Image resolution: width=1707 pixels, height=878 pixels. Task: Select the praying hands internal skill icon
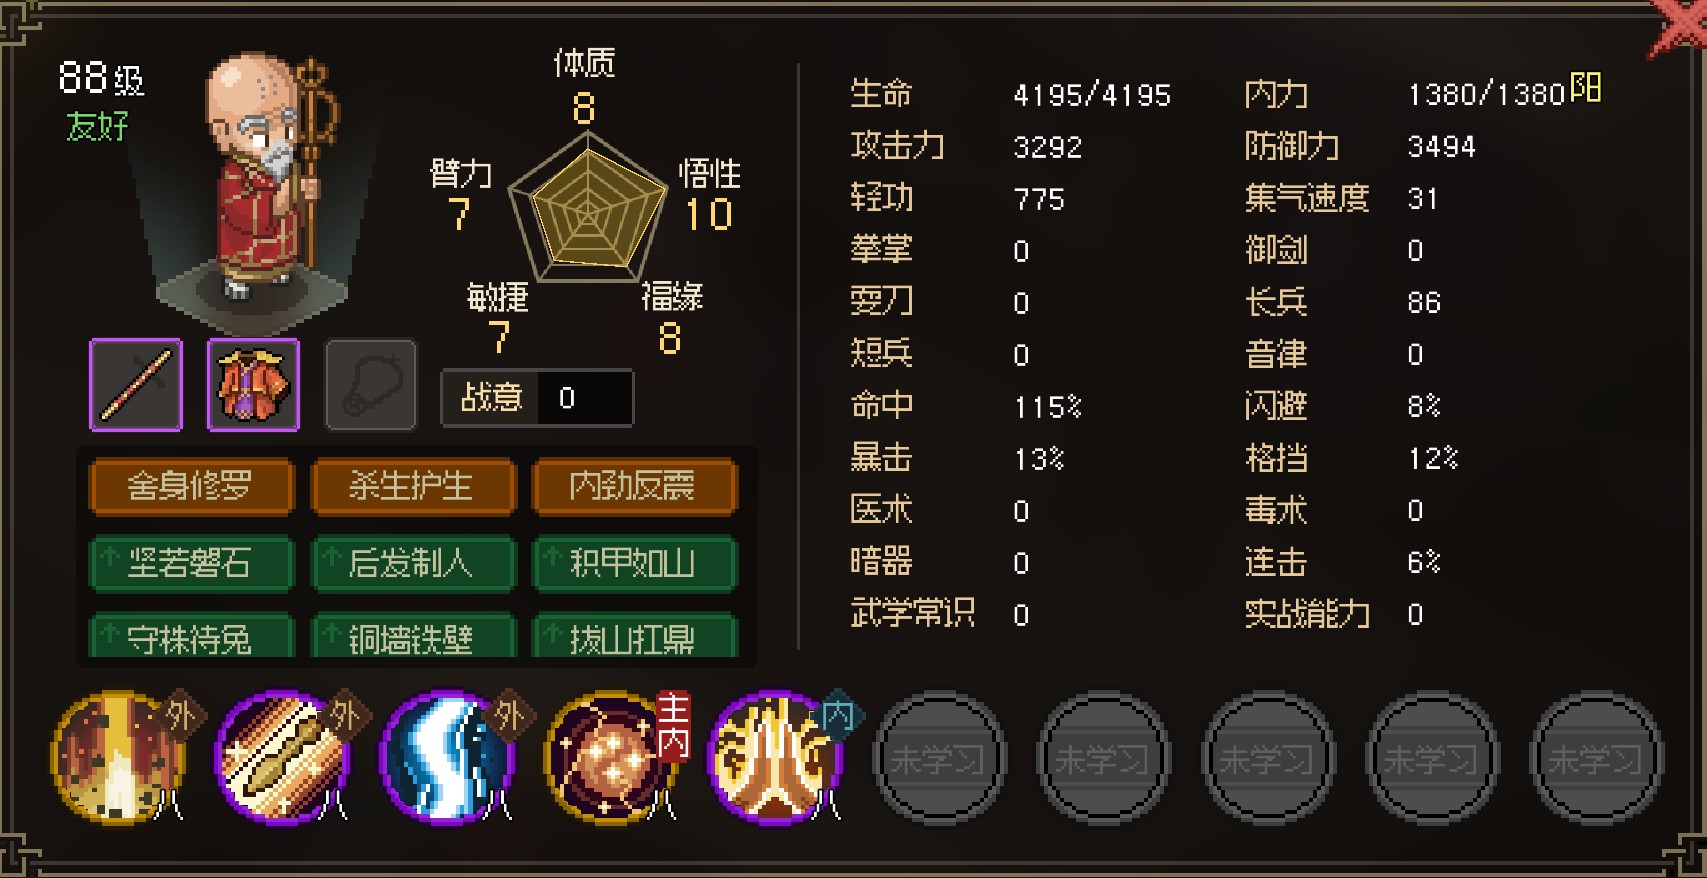[776, 757]
